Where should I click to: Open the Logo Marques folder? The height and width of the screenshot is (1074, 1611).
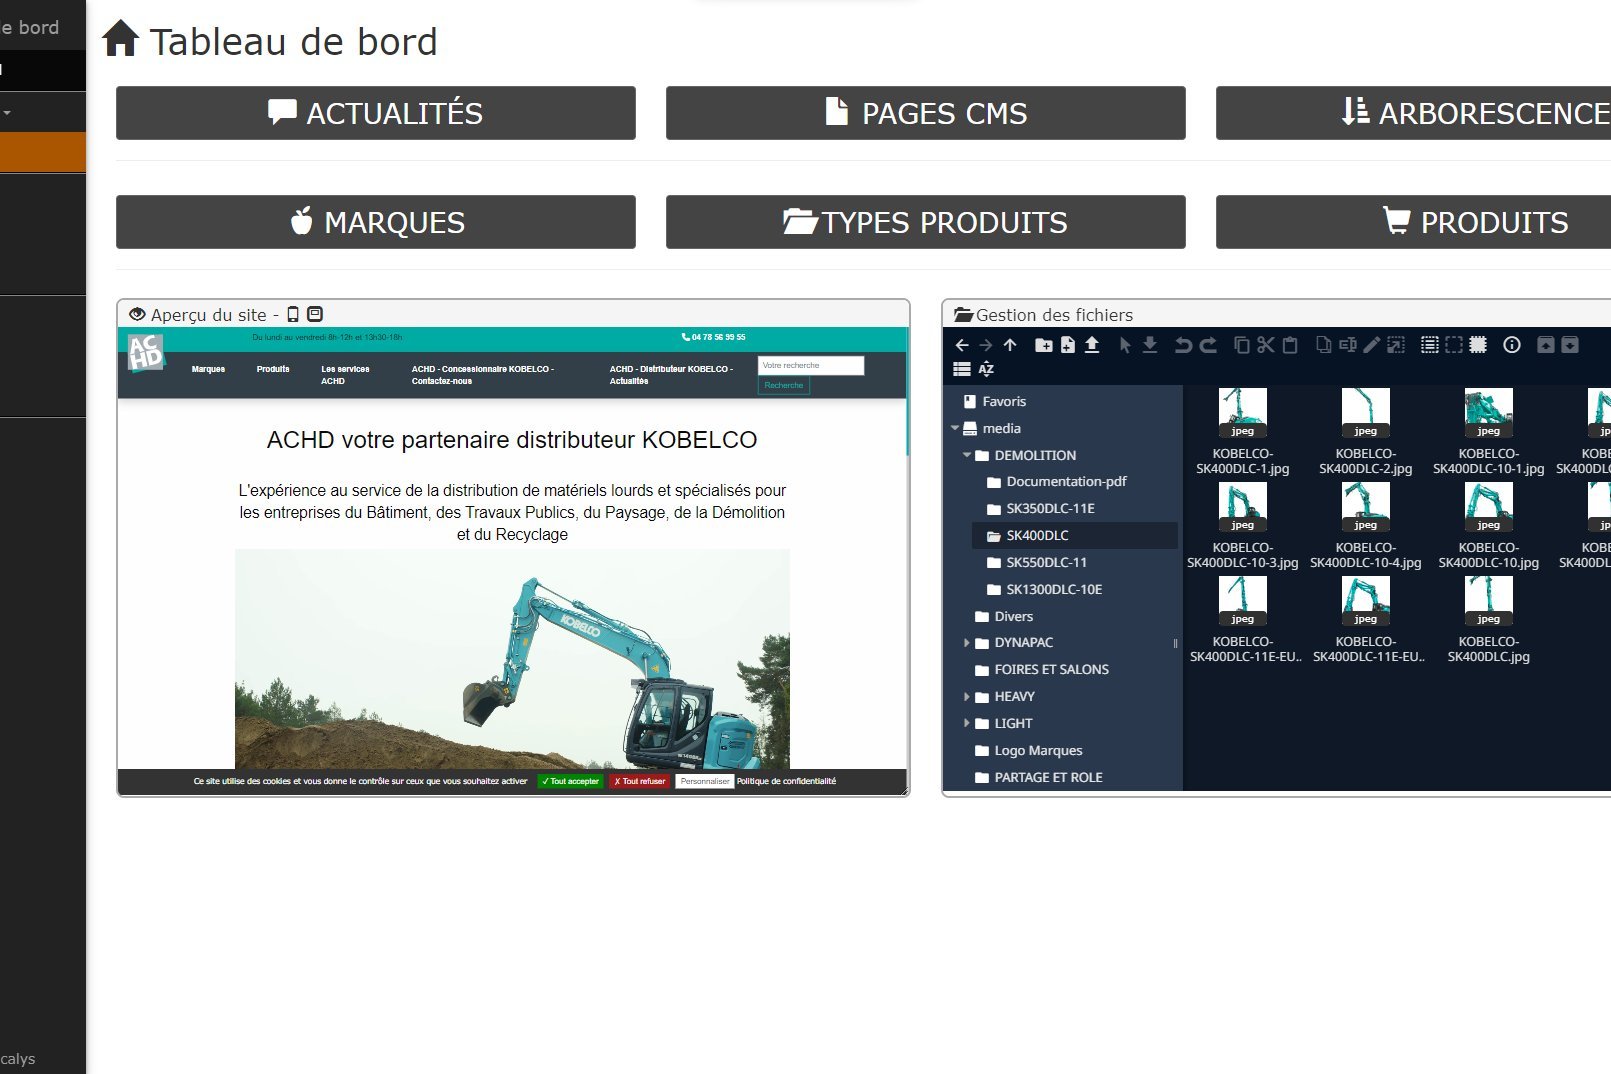[x=1038, y=750]
